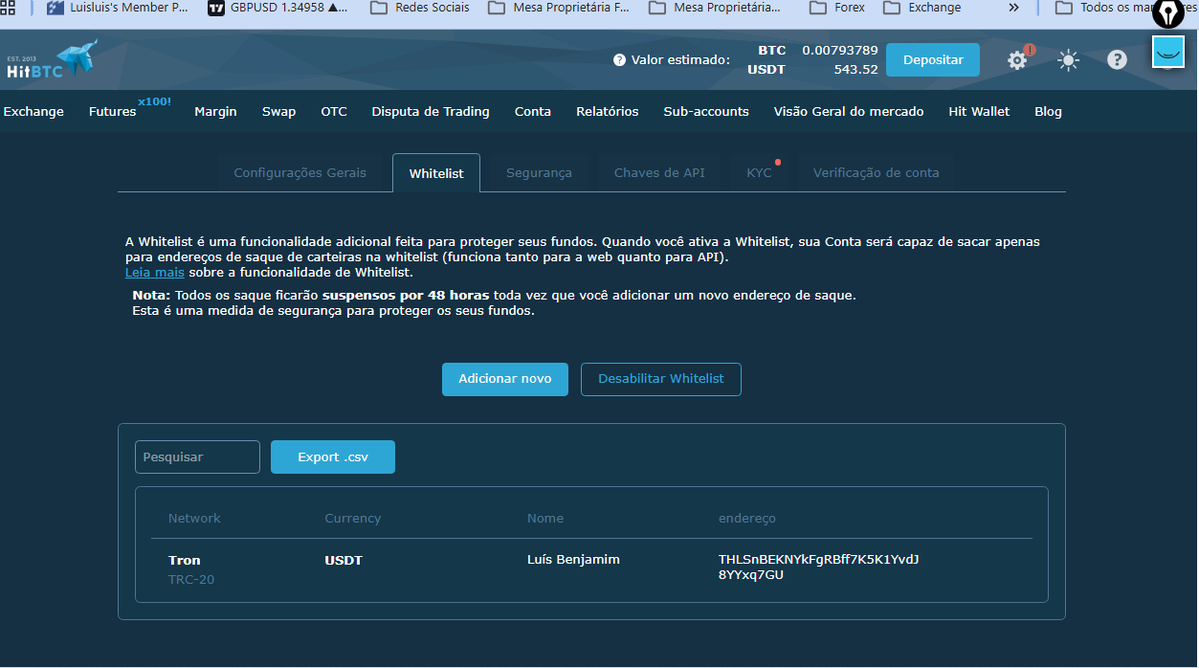Open the OTC menu item
Image resolution: width=1199 pixels, height=668 pixels.
coord(334,112)
